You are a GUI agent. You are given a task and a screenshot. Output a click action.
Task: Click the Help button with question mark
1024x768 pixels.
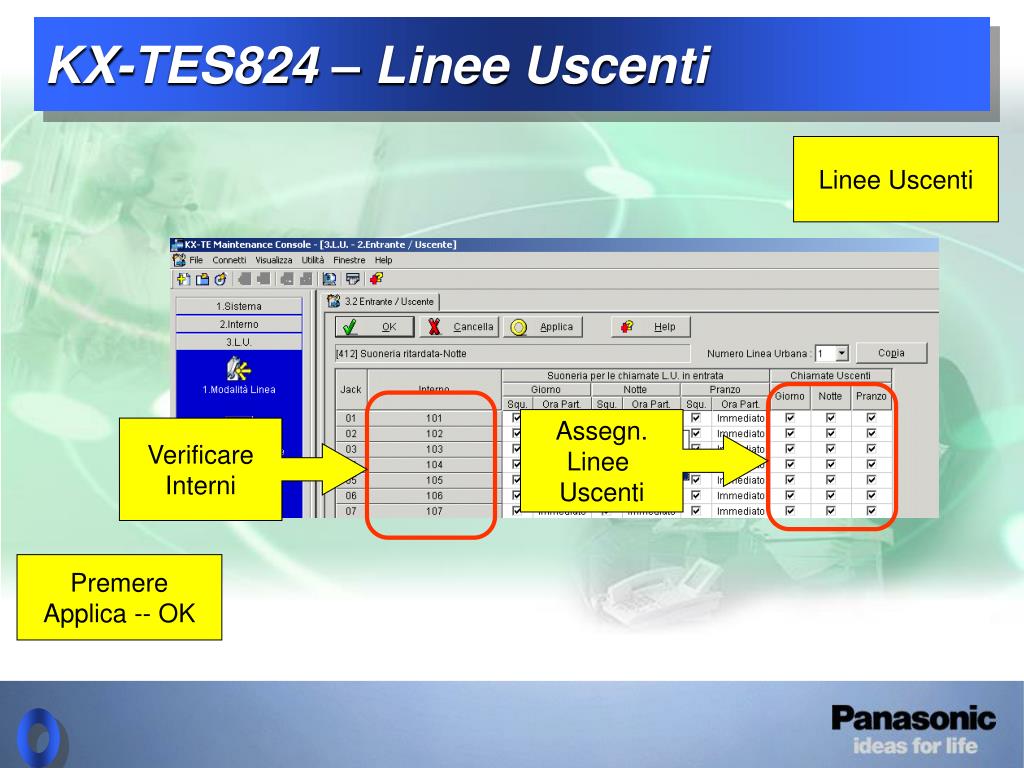click(x=650, y=327)
